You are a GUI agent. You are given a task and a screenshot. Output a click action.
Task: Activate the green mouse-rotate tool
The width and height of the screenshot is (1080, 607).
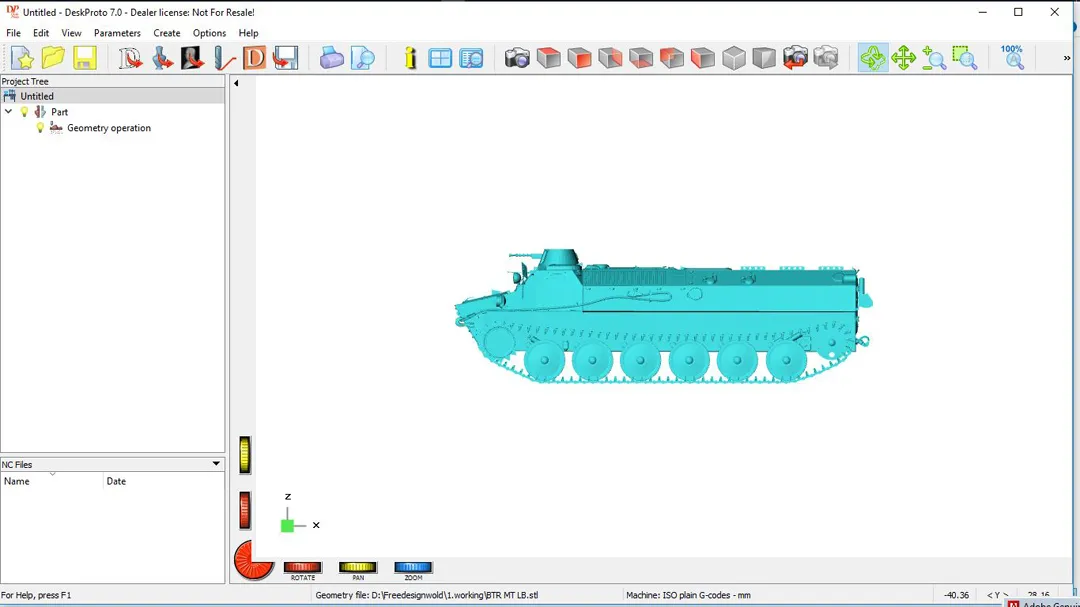(873, 58)
